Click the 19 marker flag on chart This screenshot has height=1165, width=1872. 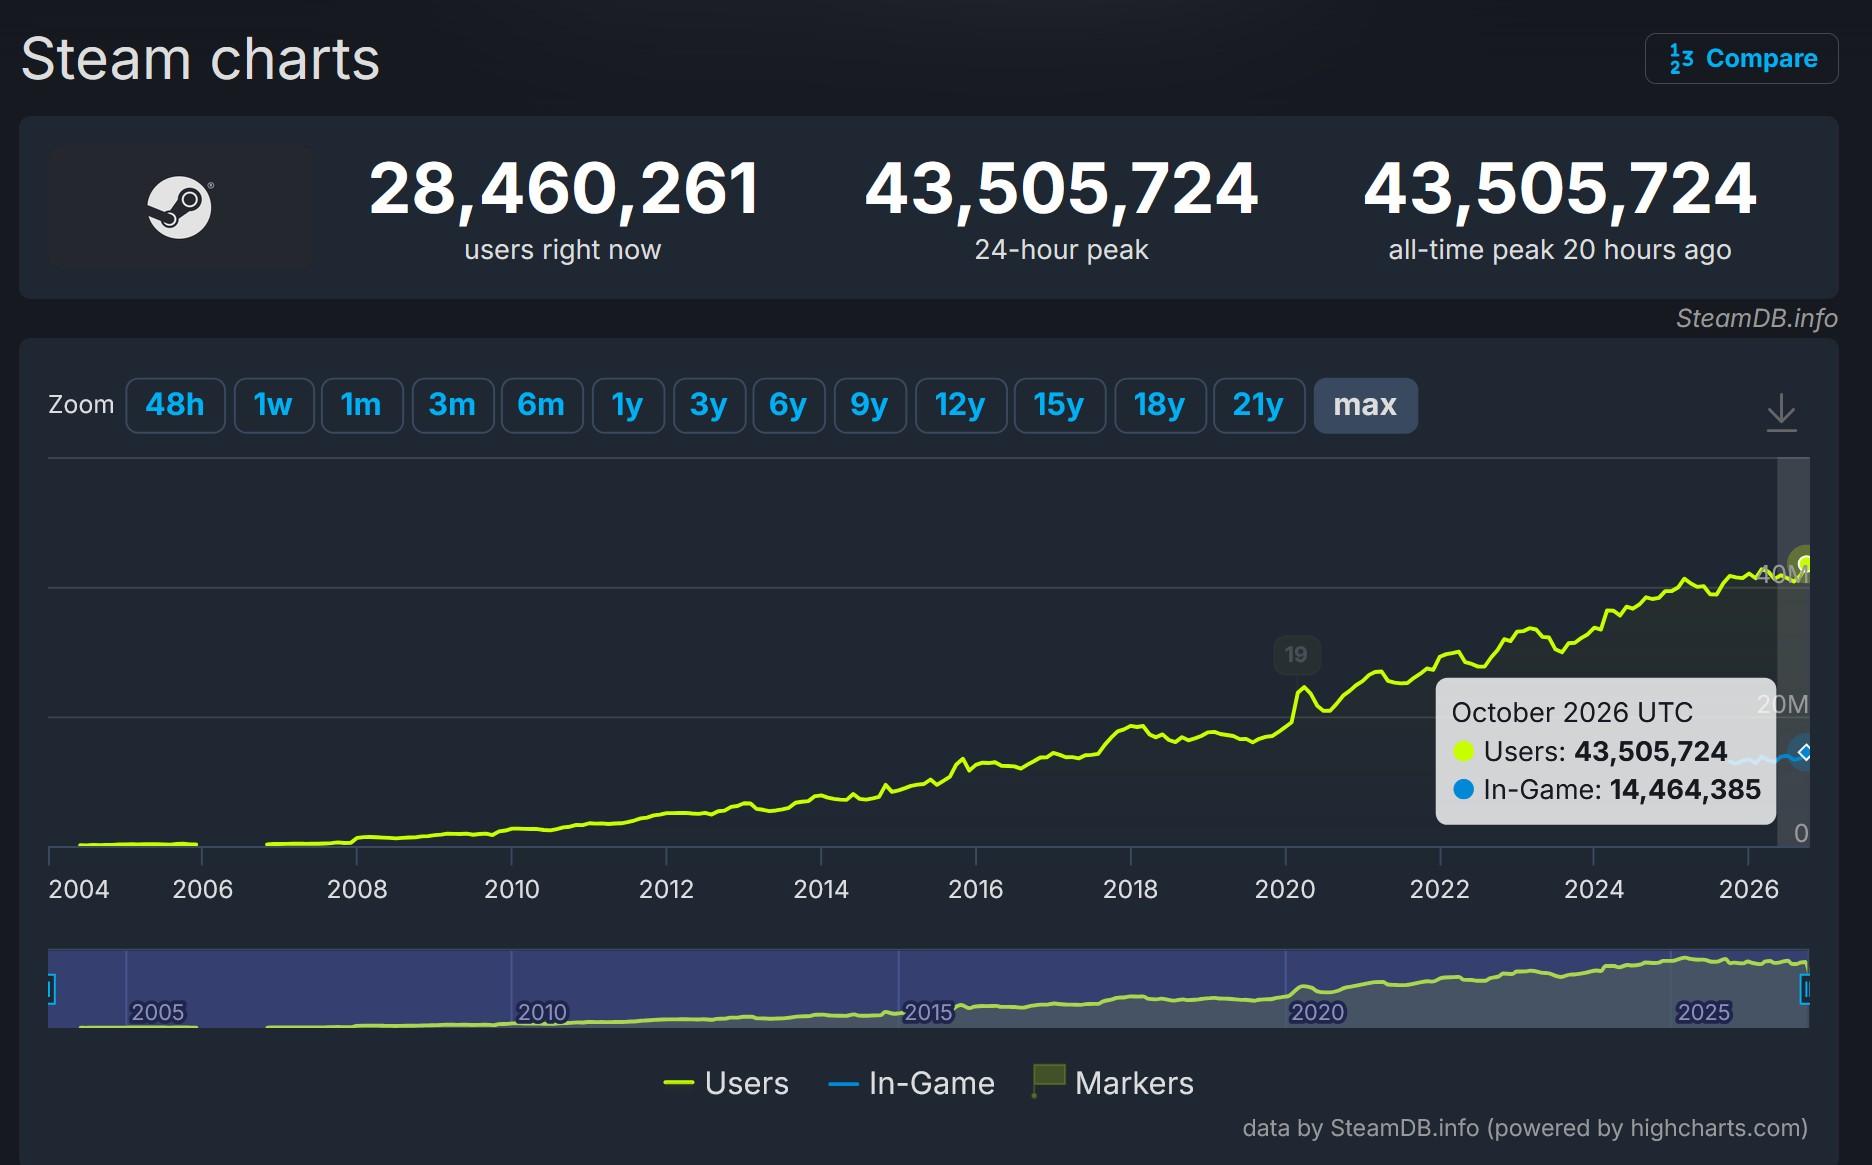point(1296,655)
